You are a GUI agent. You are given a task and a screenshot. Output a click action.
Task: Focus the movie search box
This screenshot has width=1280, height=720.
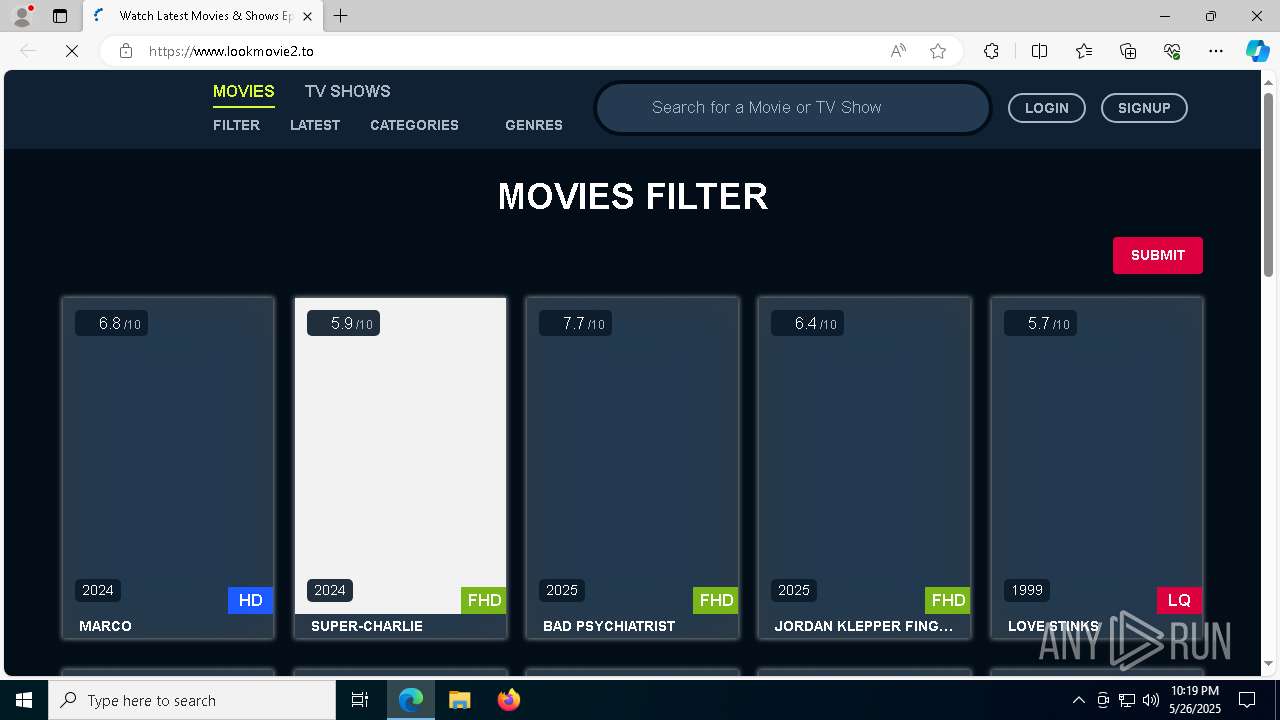[x=792, y=107]
